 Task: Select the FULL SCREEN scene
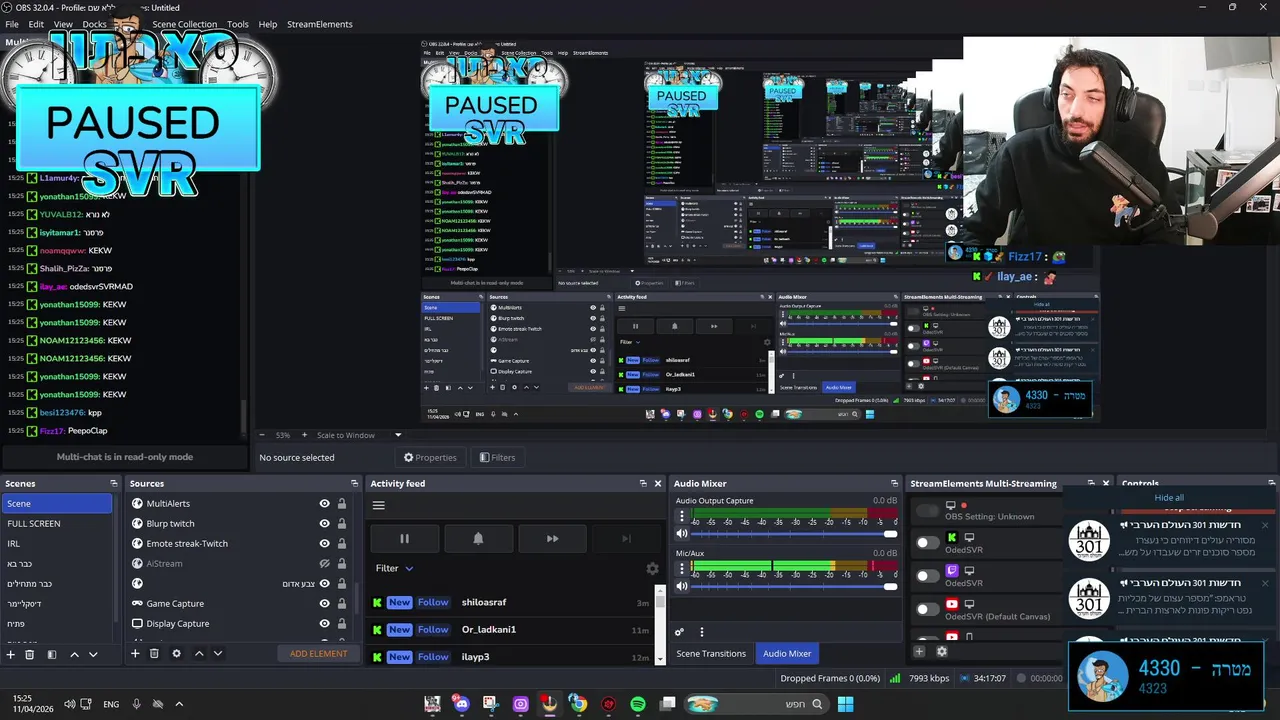point(57,524)
